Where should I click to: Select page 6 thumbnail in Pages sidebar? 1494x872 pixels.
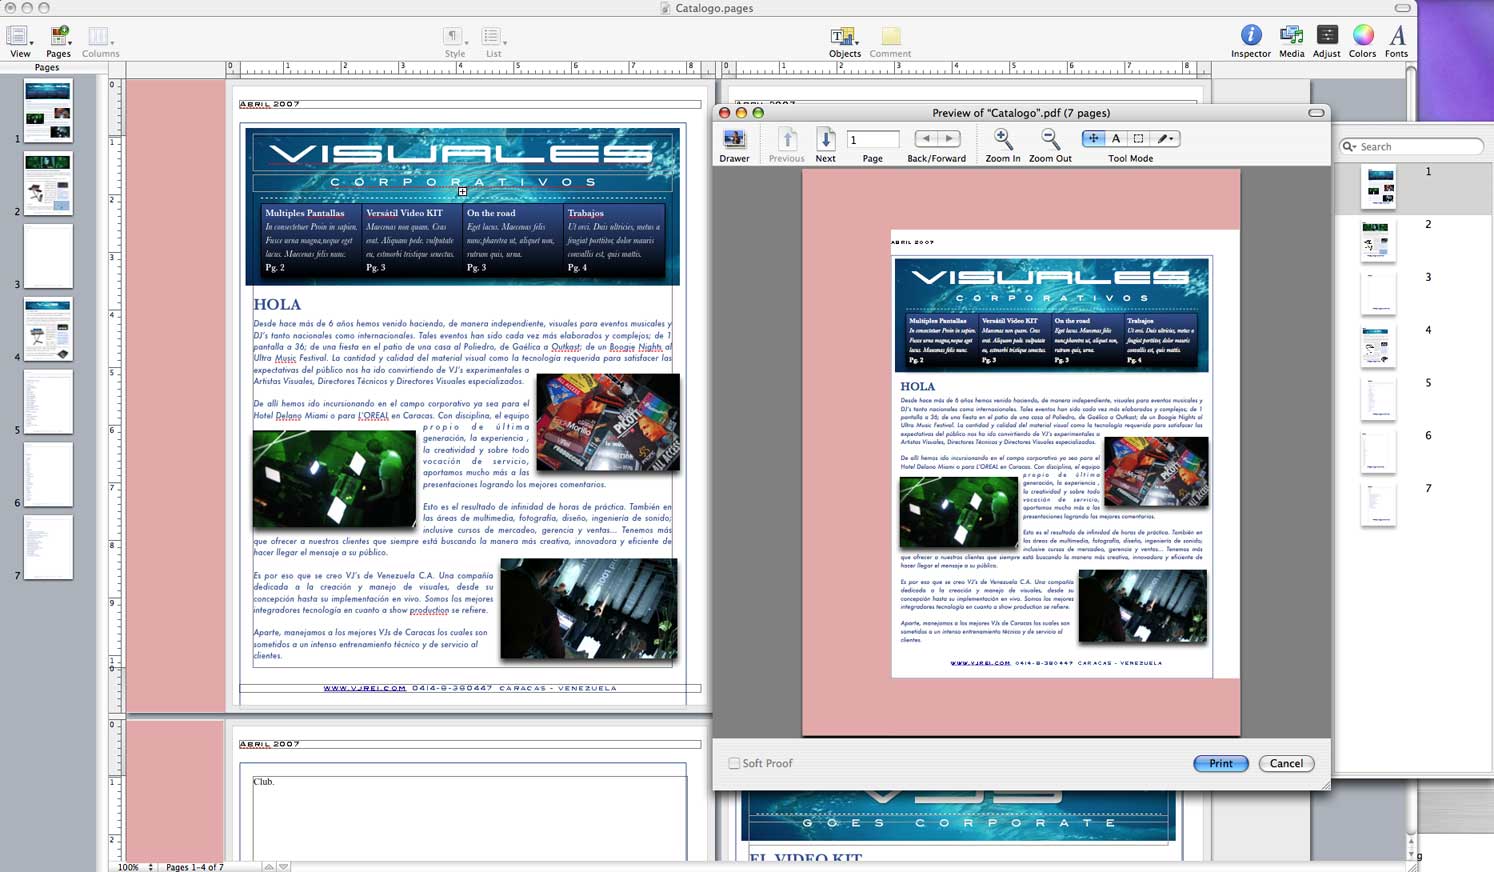[x=48, y=475]
